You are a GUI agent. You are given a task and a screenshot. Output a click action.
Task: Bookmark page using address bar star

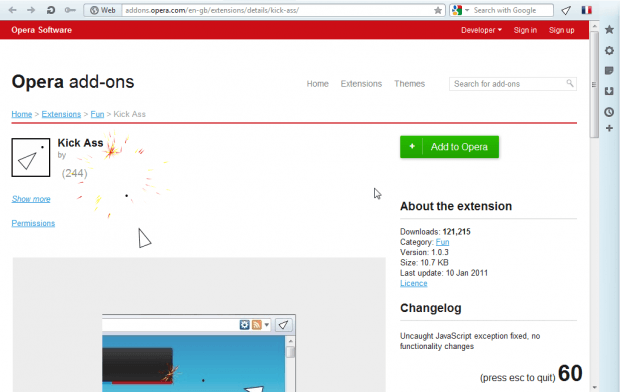438,10
